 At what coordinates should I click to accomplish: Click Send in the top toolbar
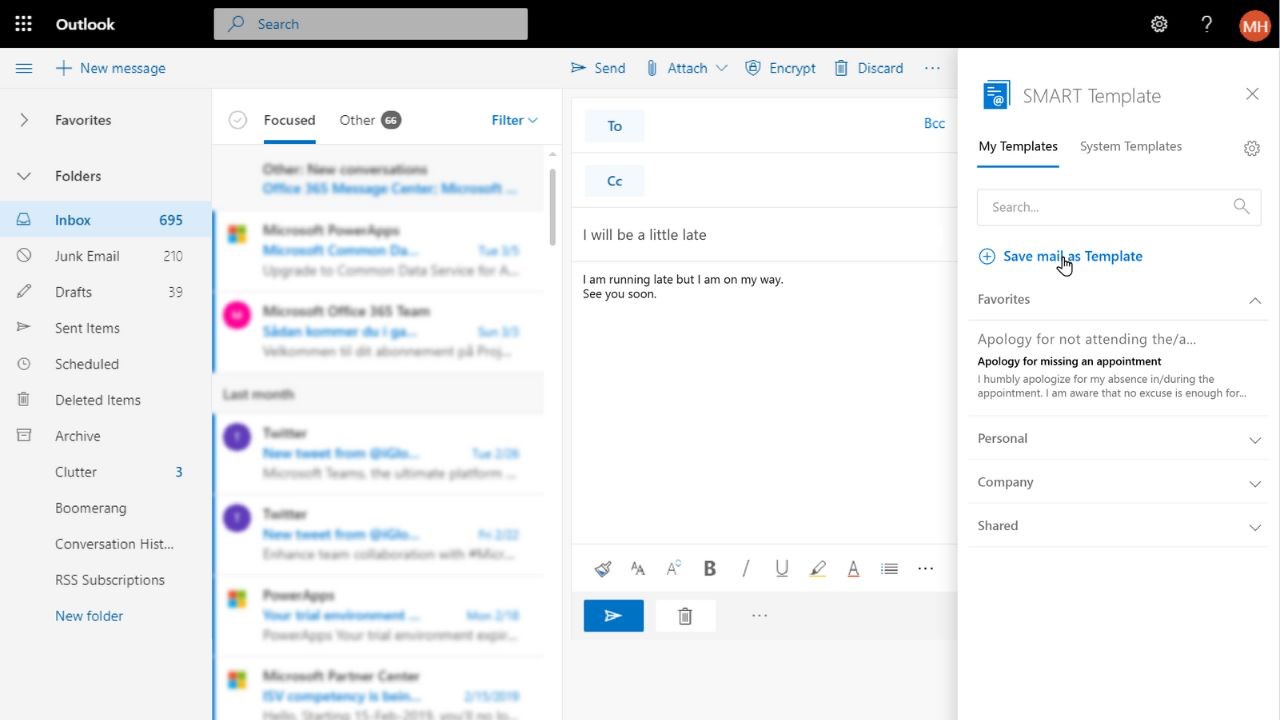[x=598, y=68]
